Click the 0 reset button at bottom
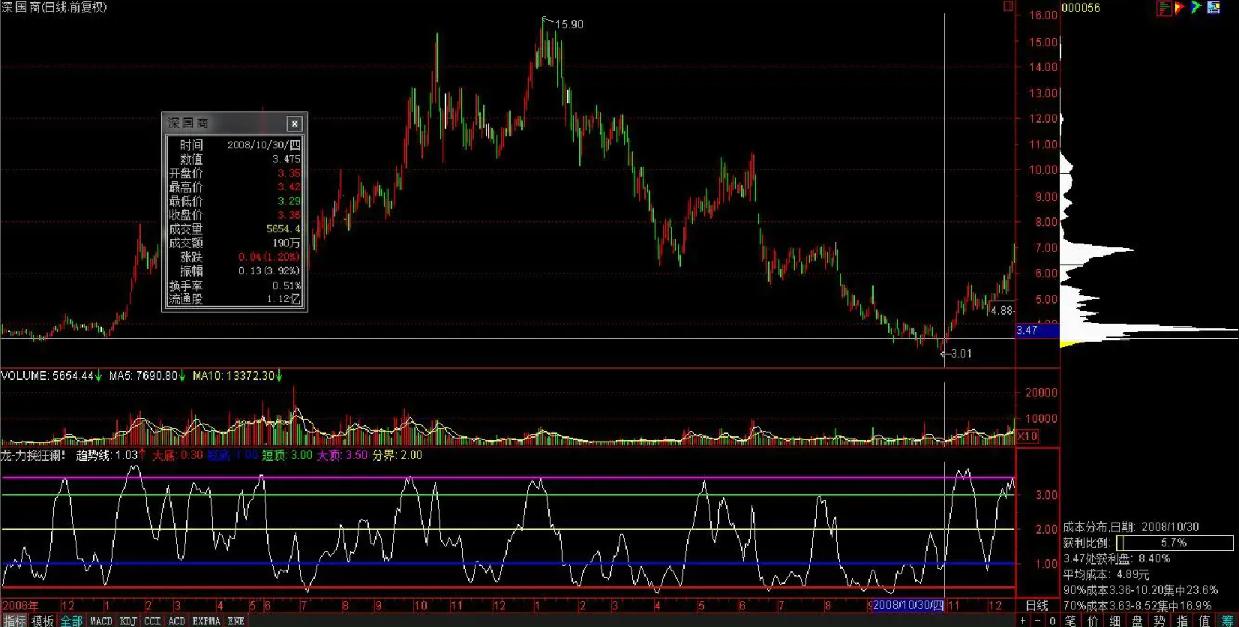This screenshot has height=627, width=1239. point(1051,621)
